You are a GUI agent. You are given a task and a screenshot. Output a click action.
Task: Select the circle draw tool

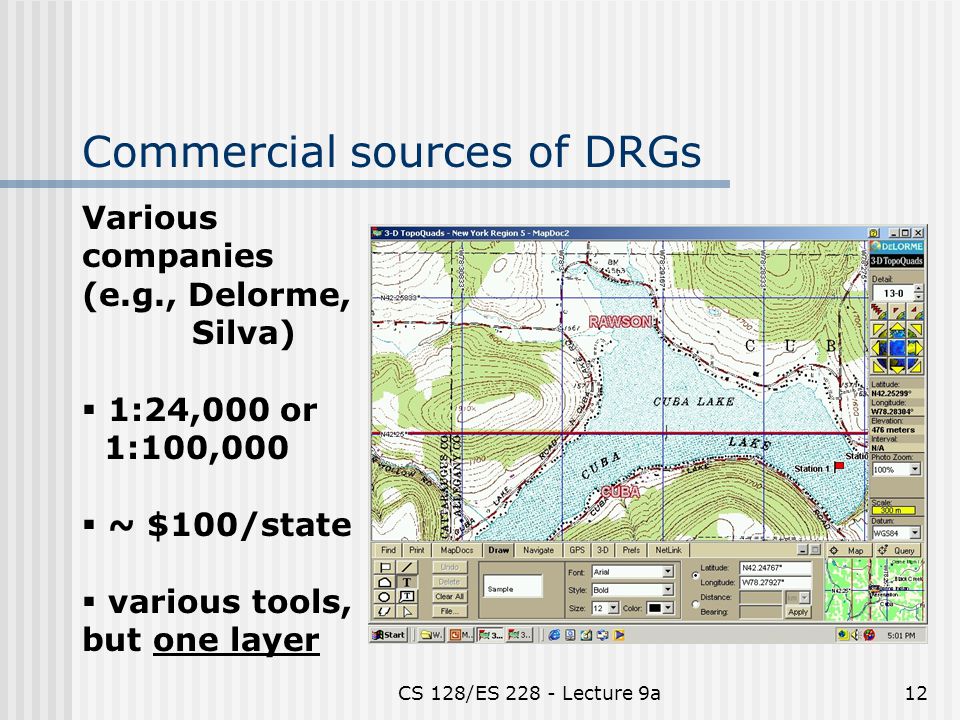(x=385, y=597)
